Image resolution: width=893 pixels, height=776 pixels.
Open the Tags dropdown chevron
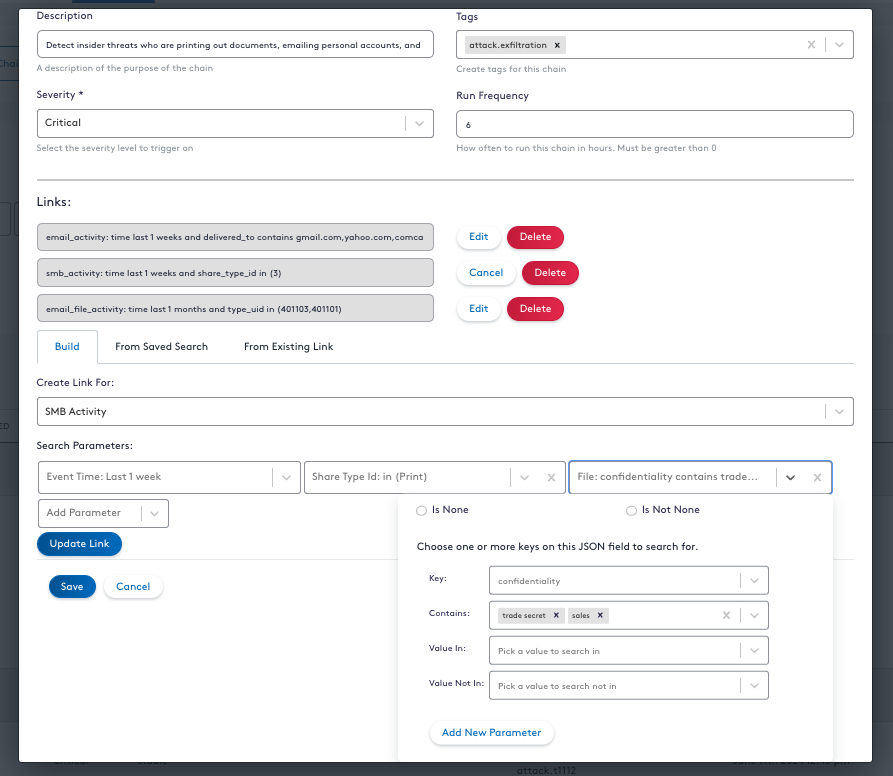tap(839, 44)
